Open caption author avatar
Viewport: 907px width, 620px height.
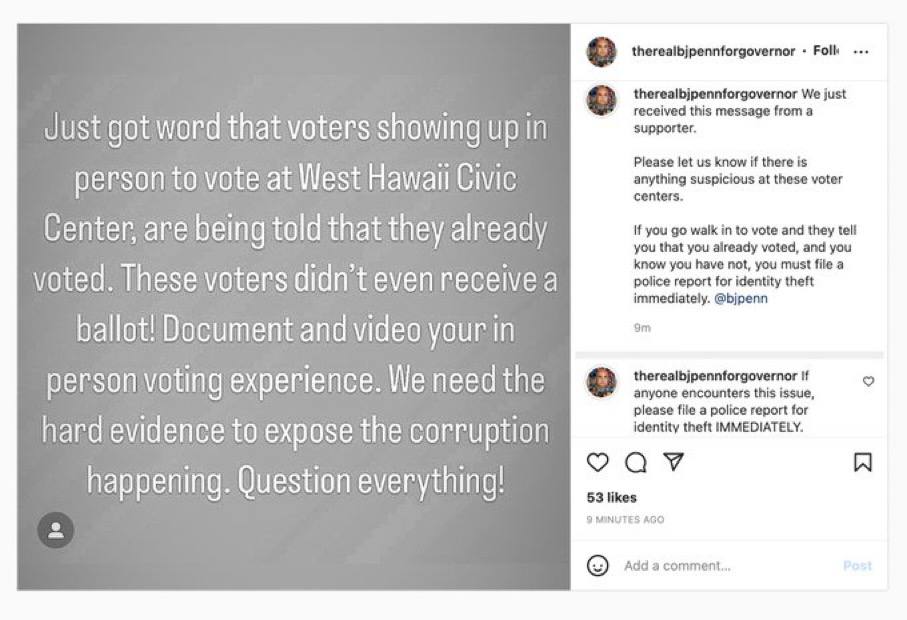(602, 100)
